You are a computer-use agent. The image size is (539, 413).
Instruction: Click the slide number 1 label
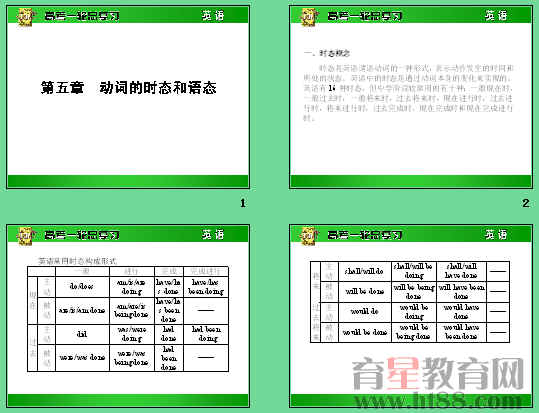click(x=243, y=203)
